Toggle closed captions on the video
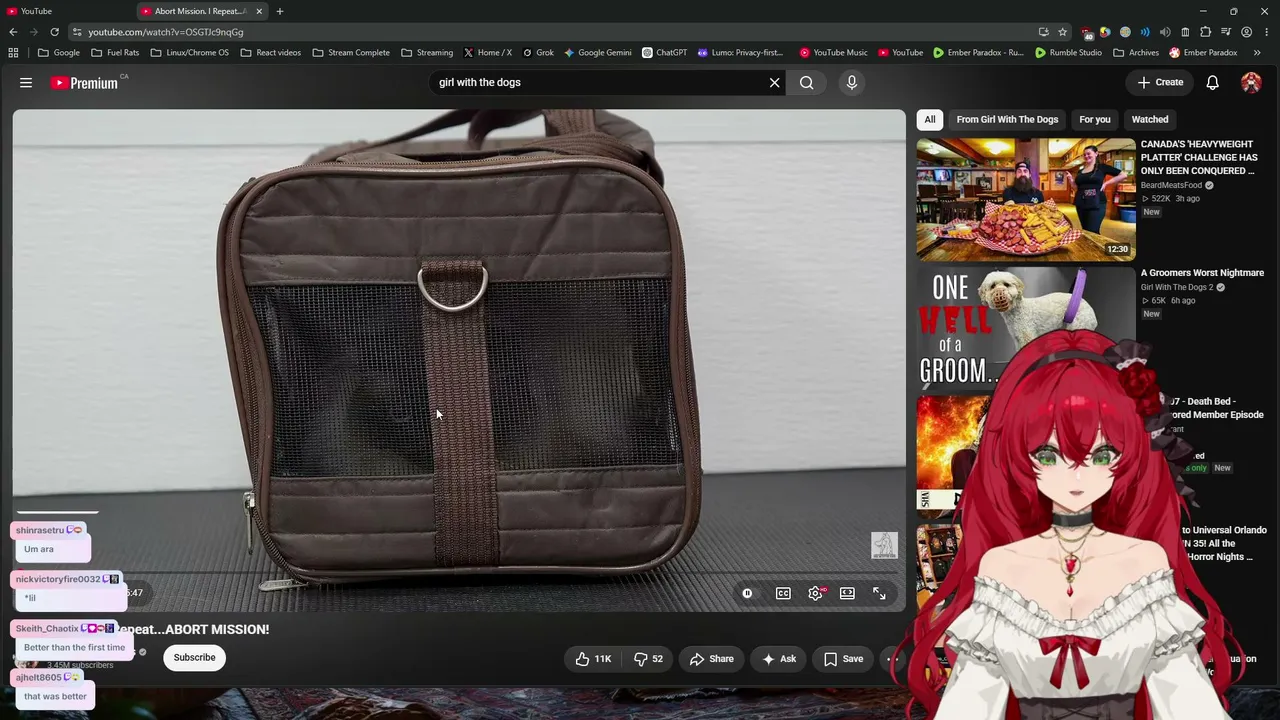 coord(783,593)
